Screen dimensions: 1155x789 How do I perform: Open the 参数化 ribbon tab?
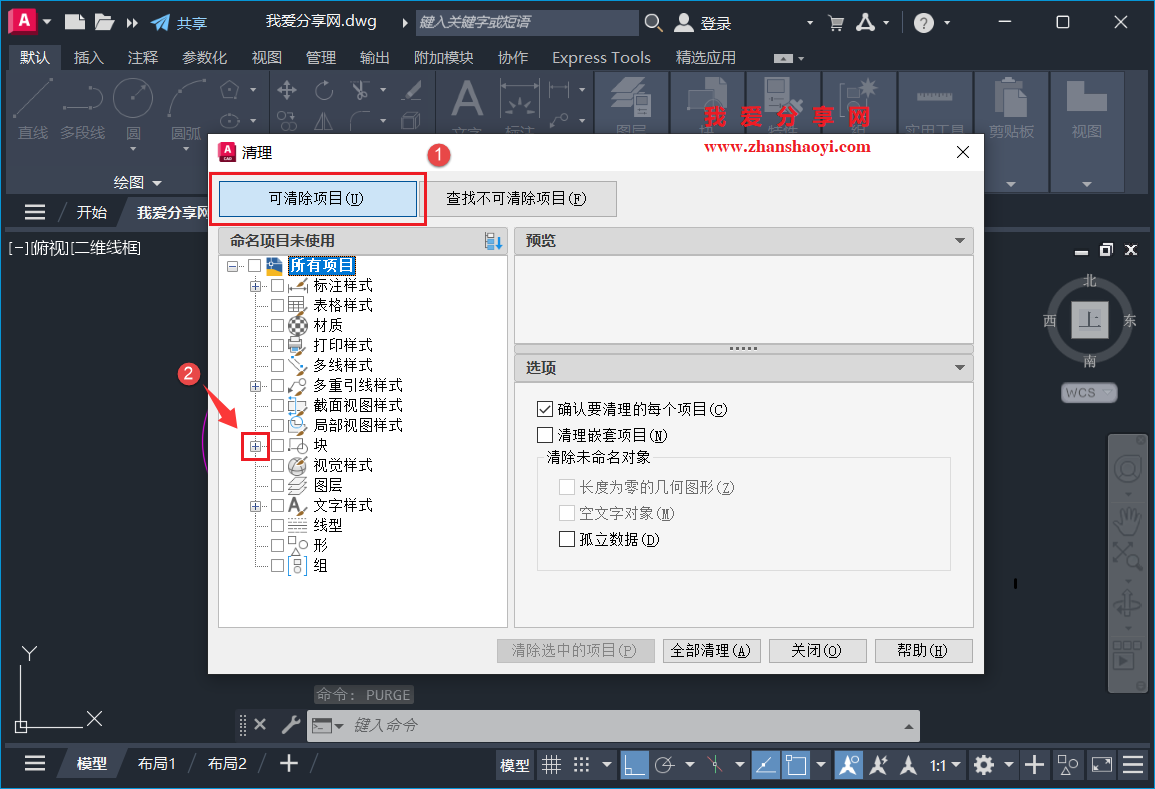coord(204,57)
